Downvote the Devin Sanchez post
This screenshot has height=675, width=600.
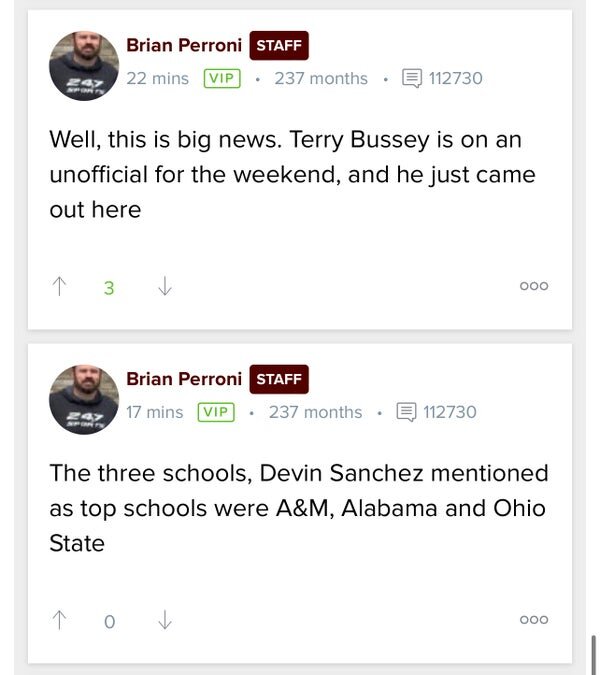165,620
